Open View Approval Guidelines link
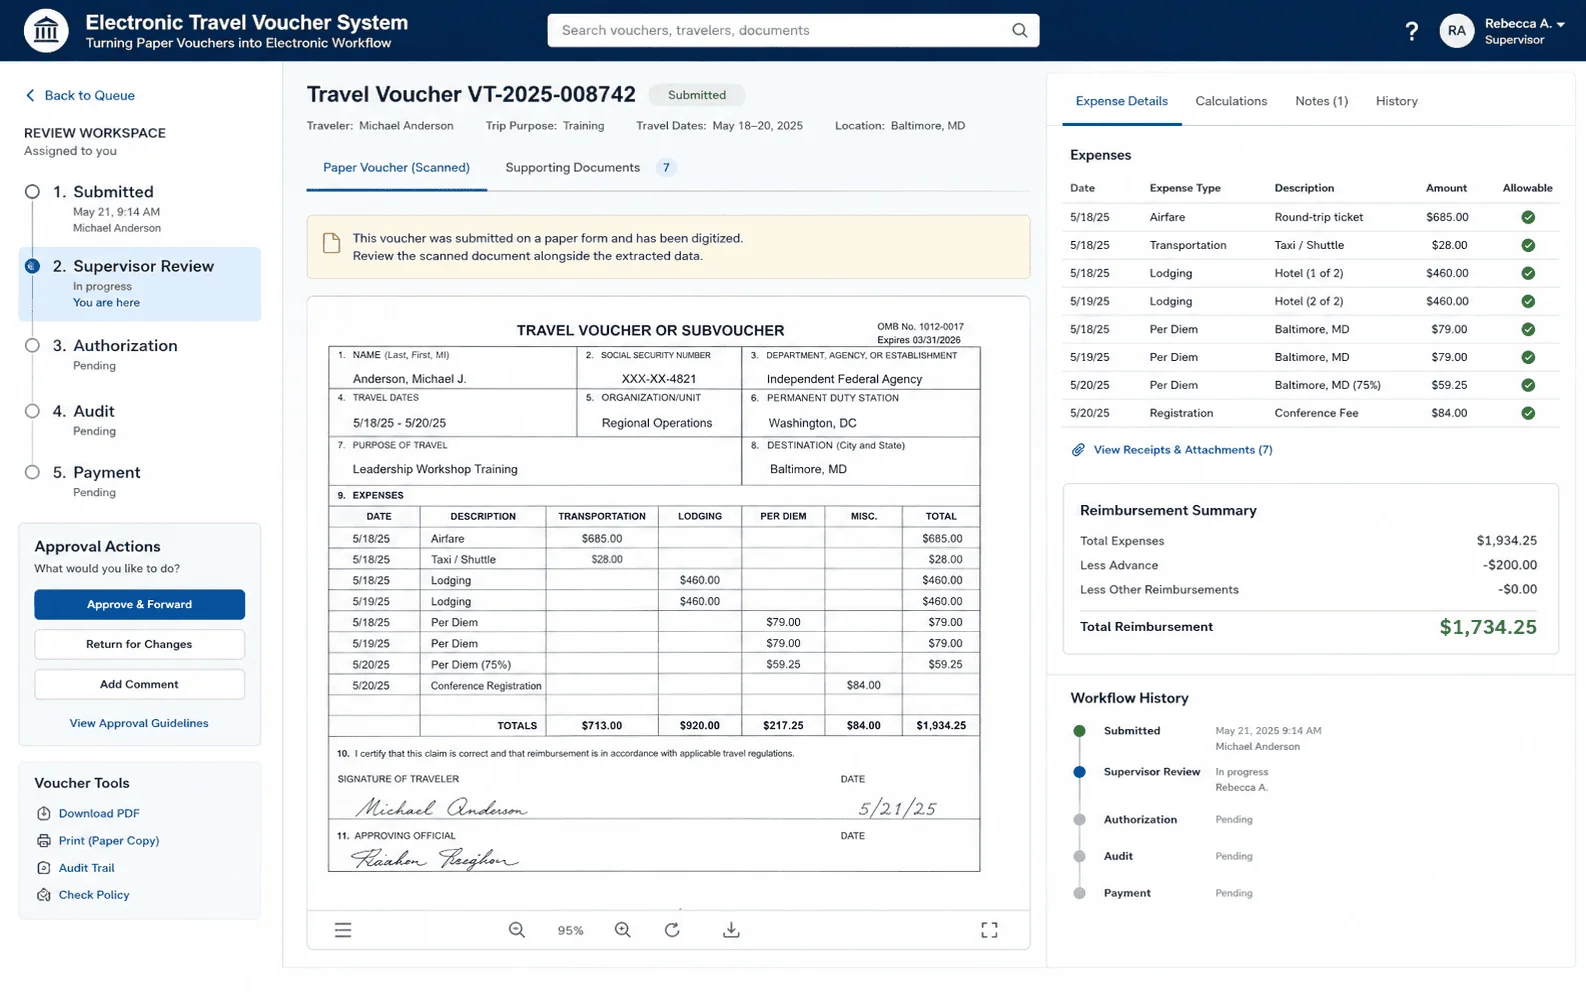The height and width of the screenshot is (992, 1586). [x=139, y=723]
